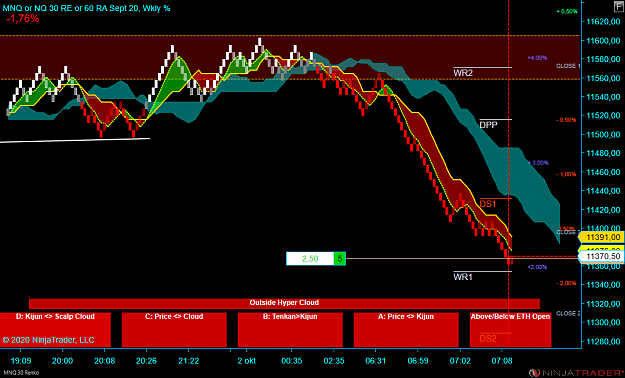
Task: Click the -1,00% orange percent label
Action: coord(566,174)
